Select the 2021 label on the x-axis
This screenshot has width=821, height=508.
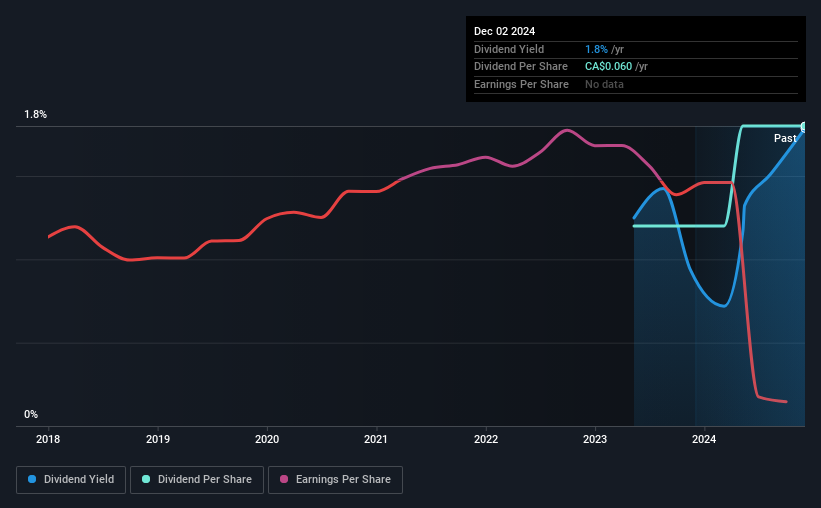(376, 439)
